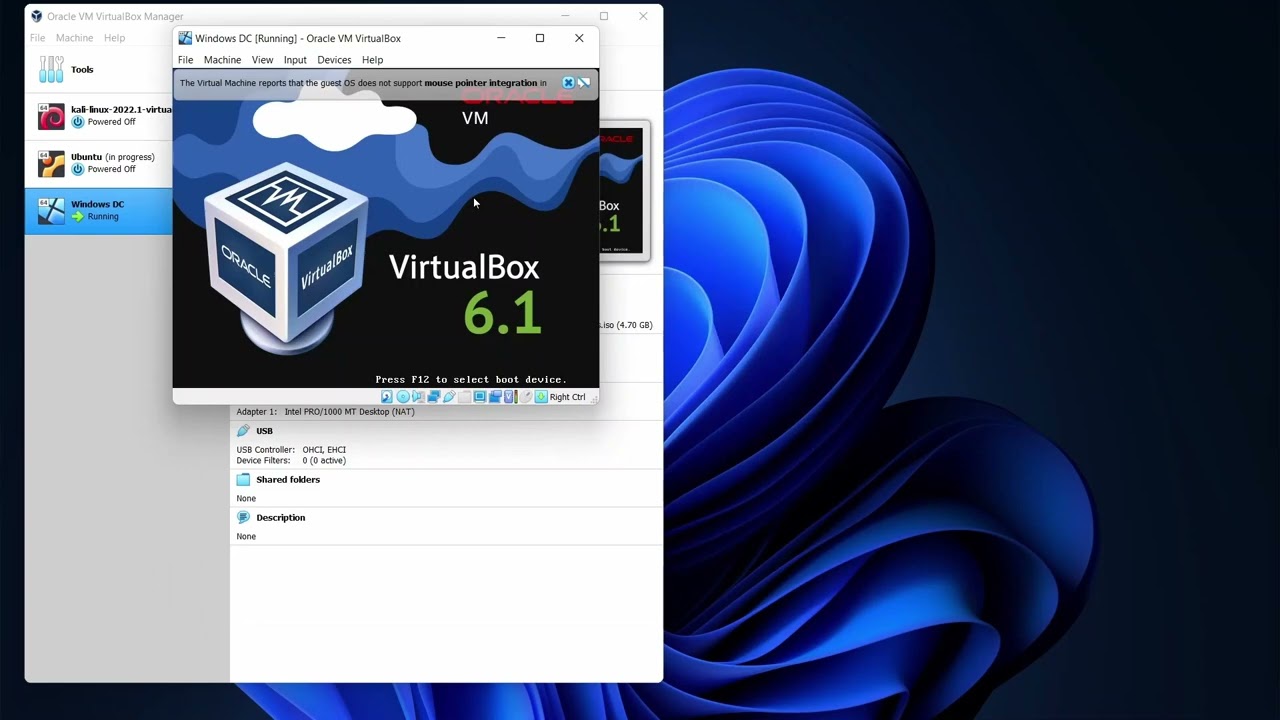
Task: Close the Windows DC VM window
Action: [579, 38]
